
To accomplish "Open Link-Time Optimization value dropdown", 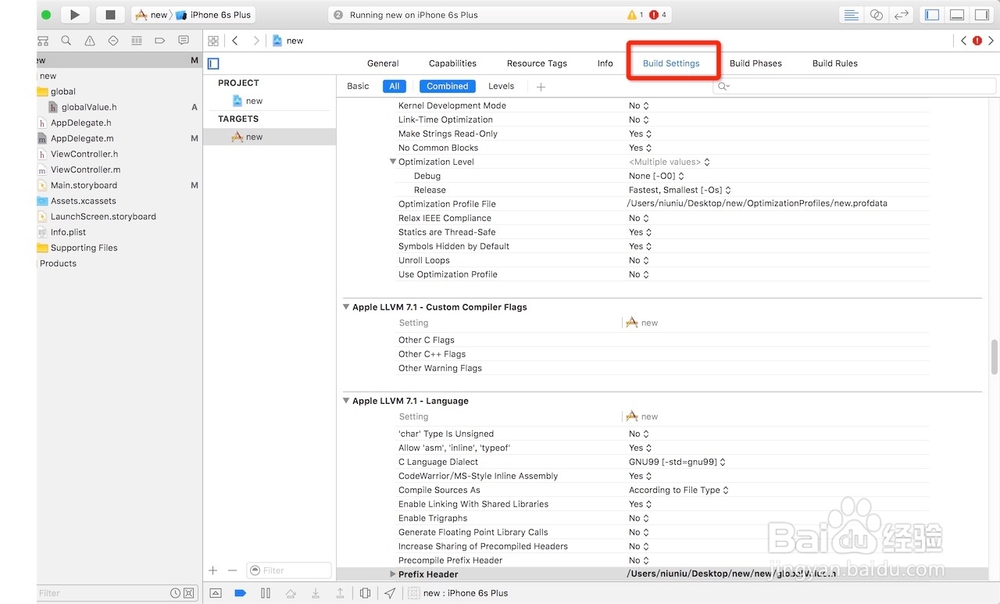I will click(638, 119).
